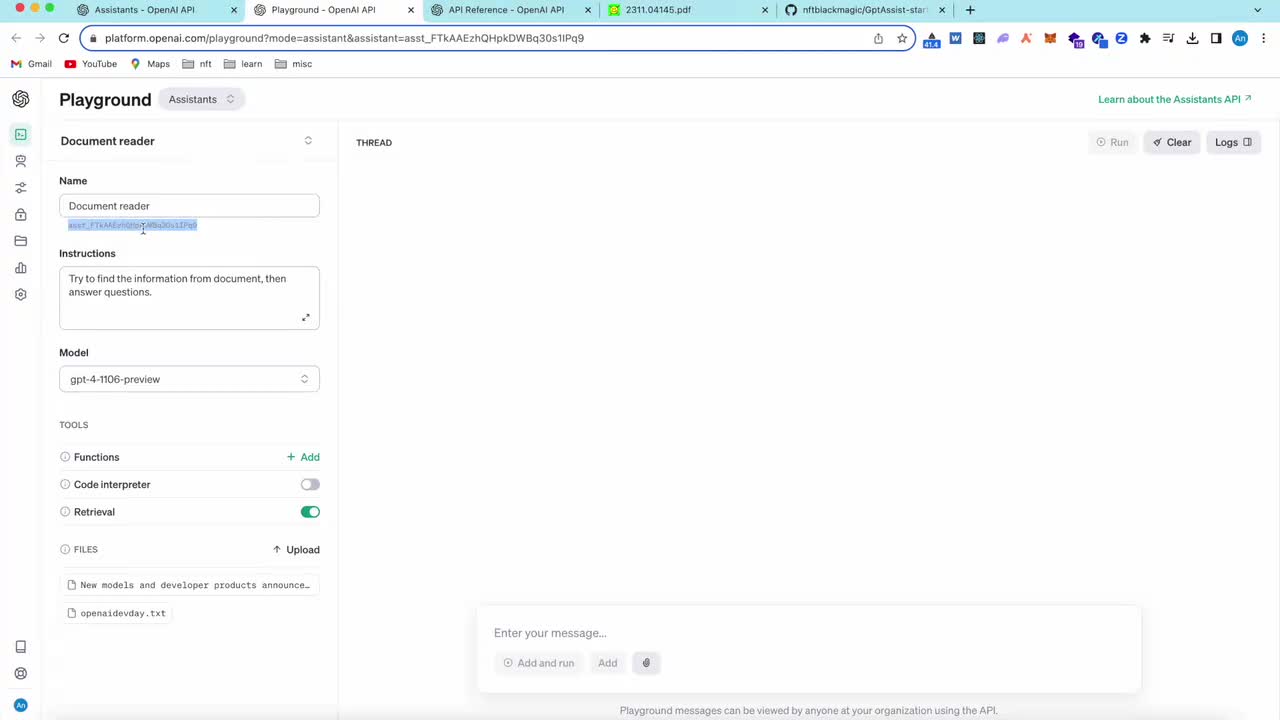Click the Enter your message input field
The width and height of the screenshot is (1280, 720).
[x=808, y=633]
